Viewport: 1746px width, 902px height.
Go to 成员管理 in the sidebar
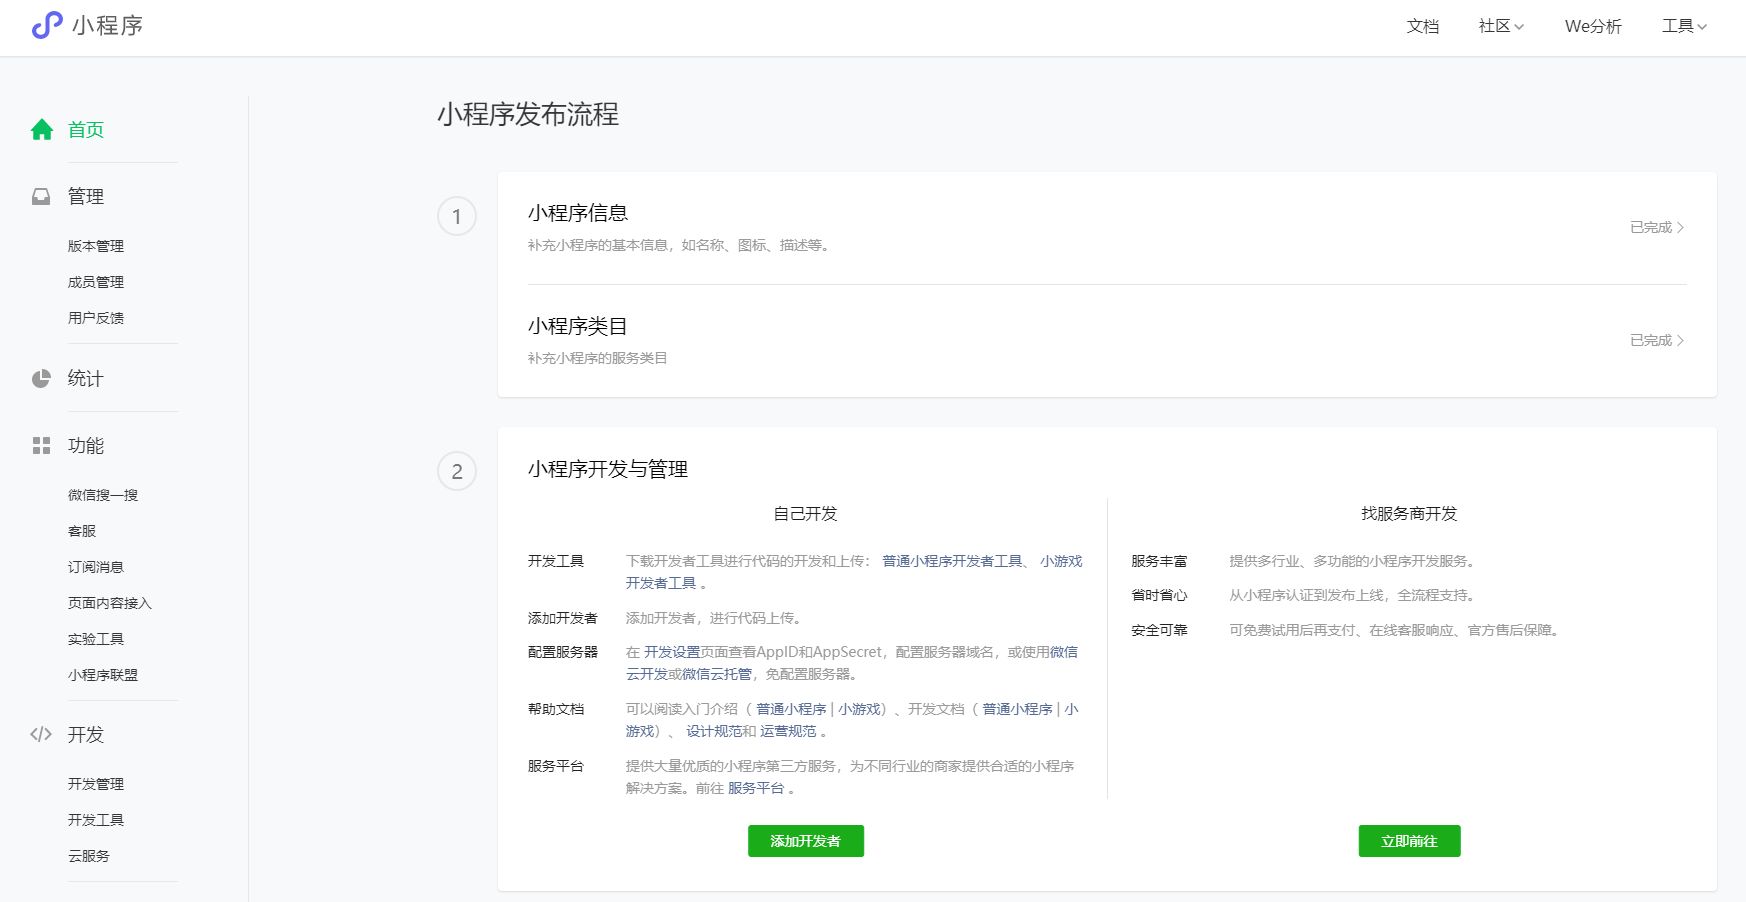(96, 282)
